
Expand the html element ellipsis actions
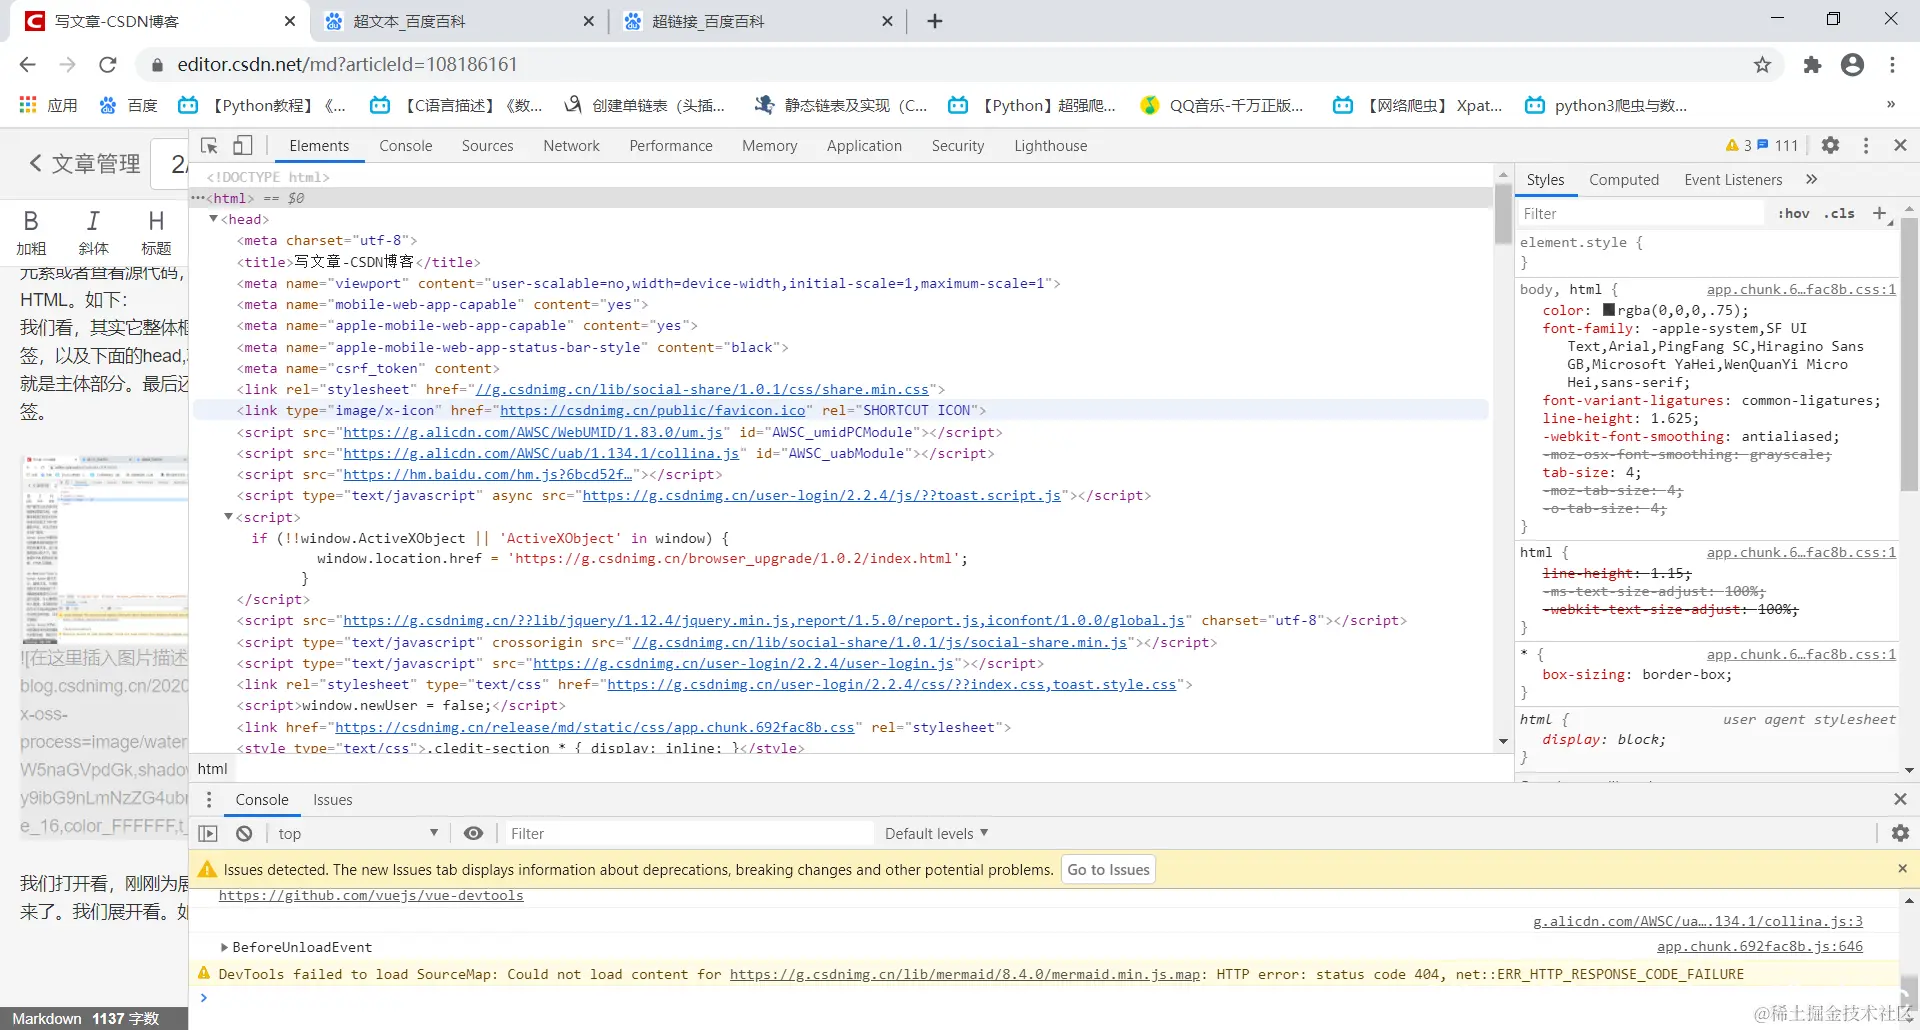[x=198, y=197]
